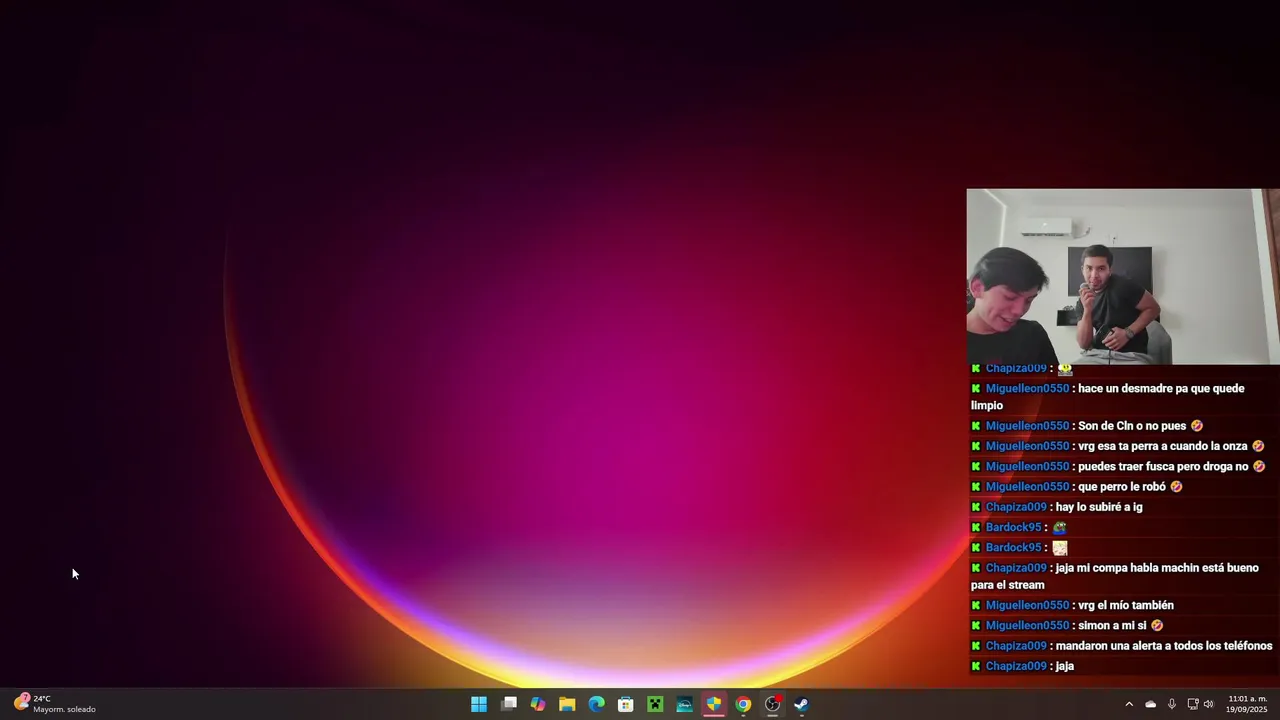Open OneDrive cloud tray icon

tap(1150, 704)
